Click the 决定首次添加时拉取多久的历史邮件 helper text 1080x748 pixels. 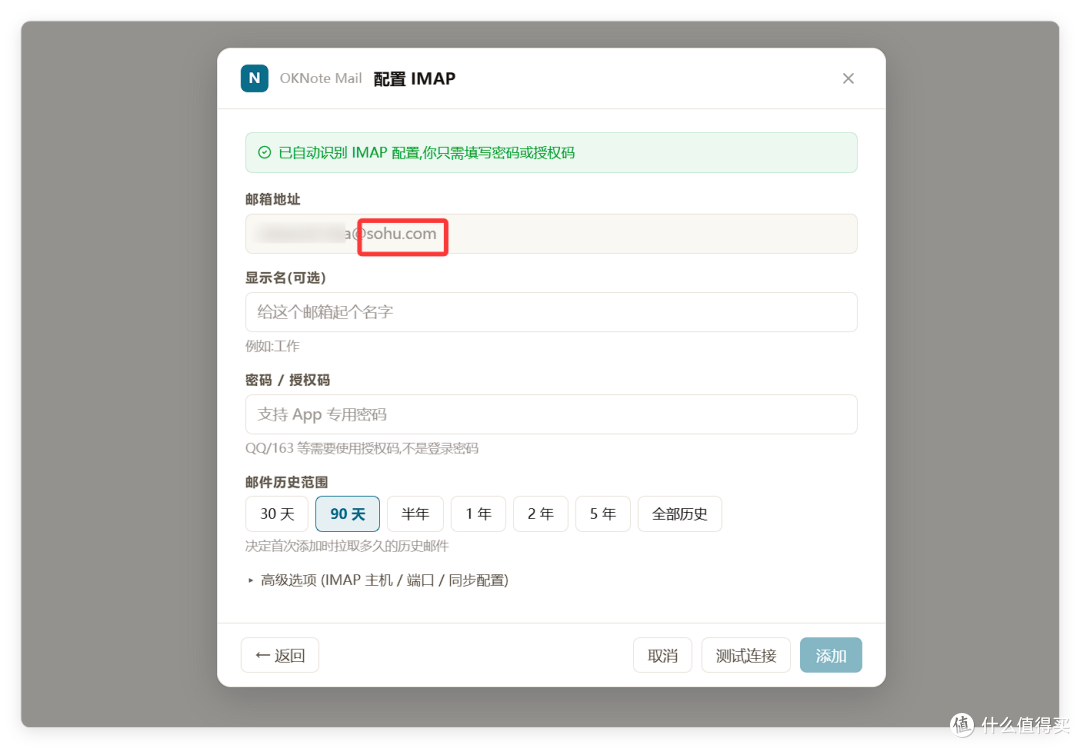(346, 546)
